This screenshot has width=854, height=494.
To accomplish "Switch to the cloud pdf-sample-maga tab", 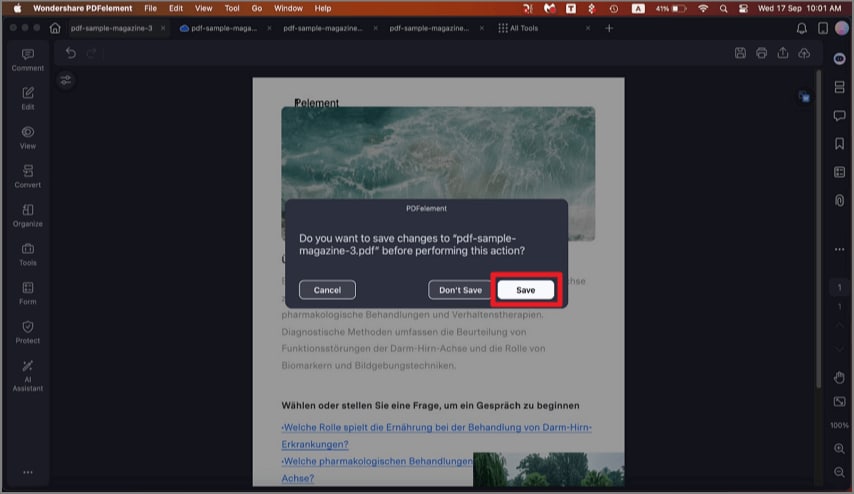I will 218,28.
